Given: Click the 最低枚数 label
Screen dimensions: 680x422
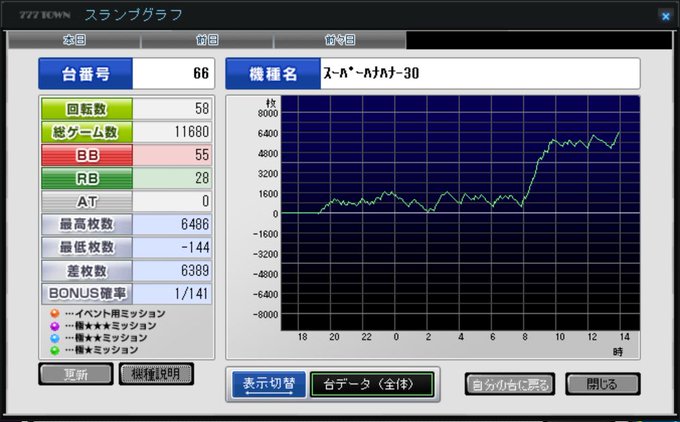Looking at the screenshot, I should click(87, 248).
